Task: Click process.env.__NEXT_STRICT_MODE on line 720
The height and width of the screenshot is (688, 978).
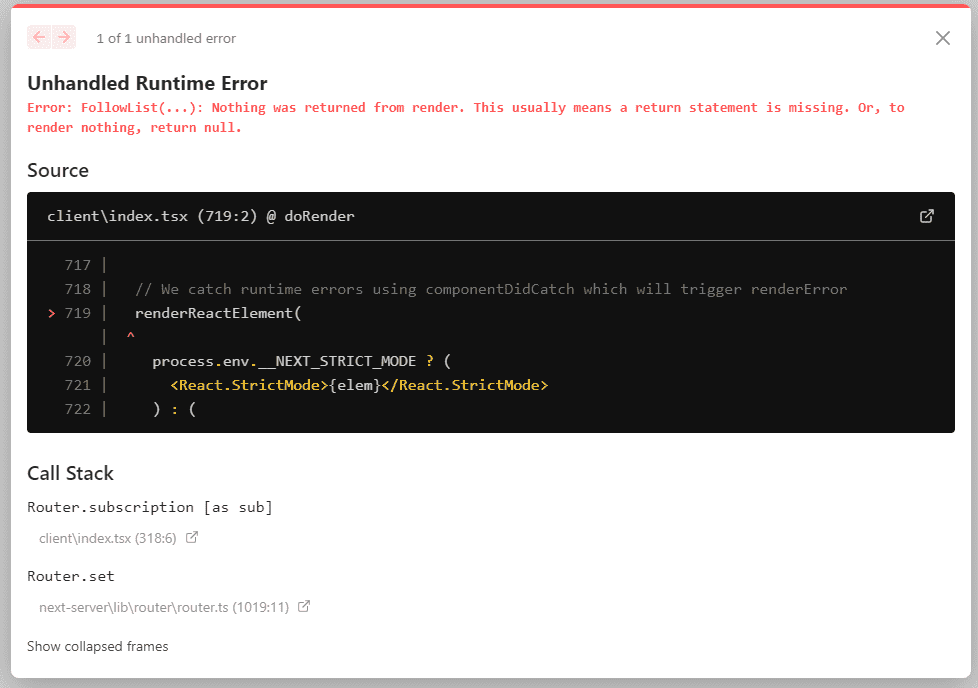Action: 284,361
